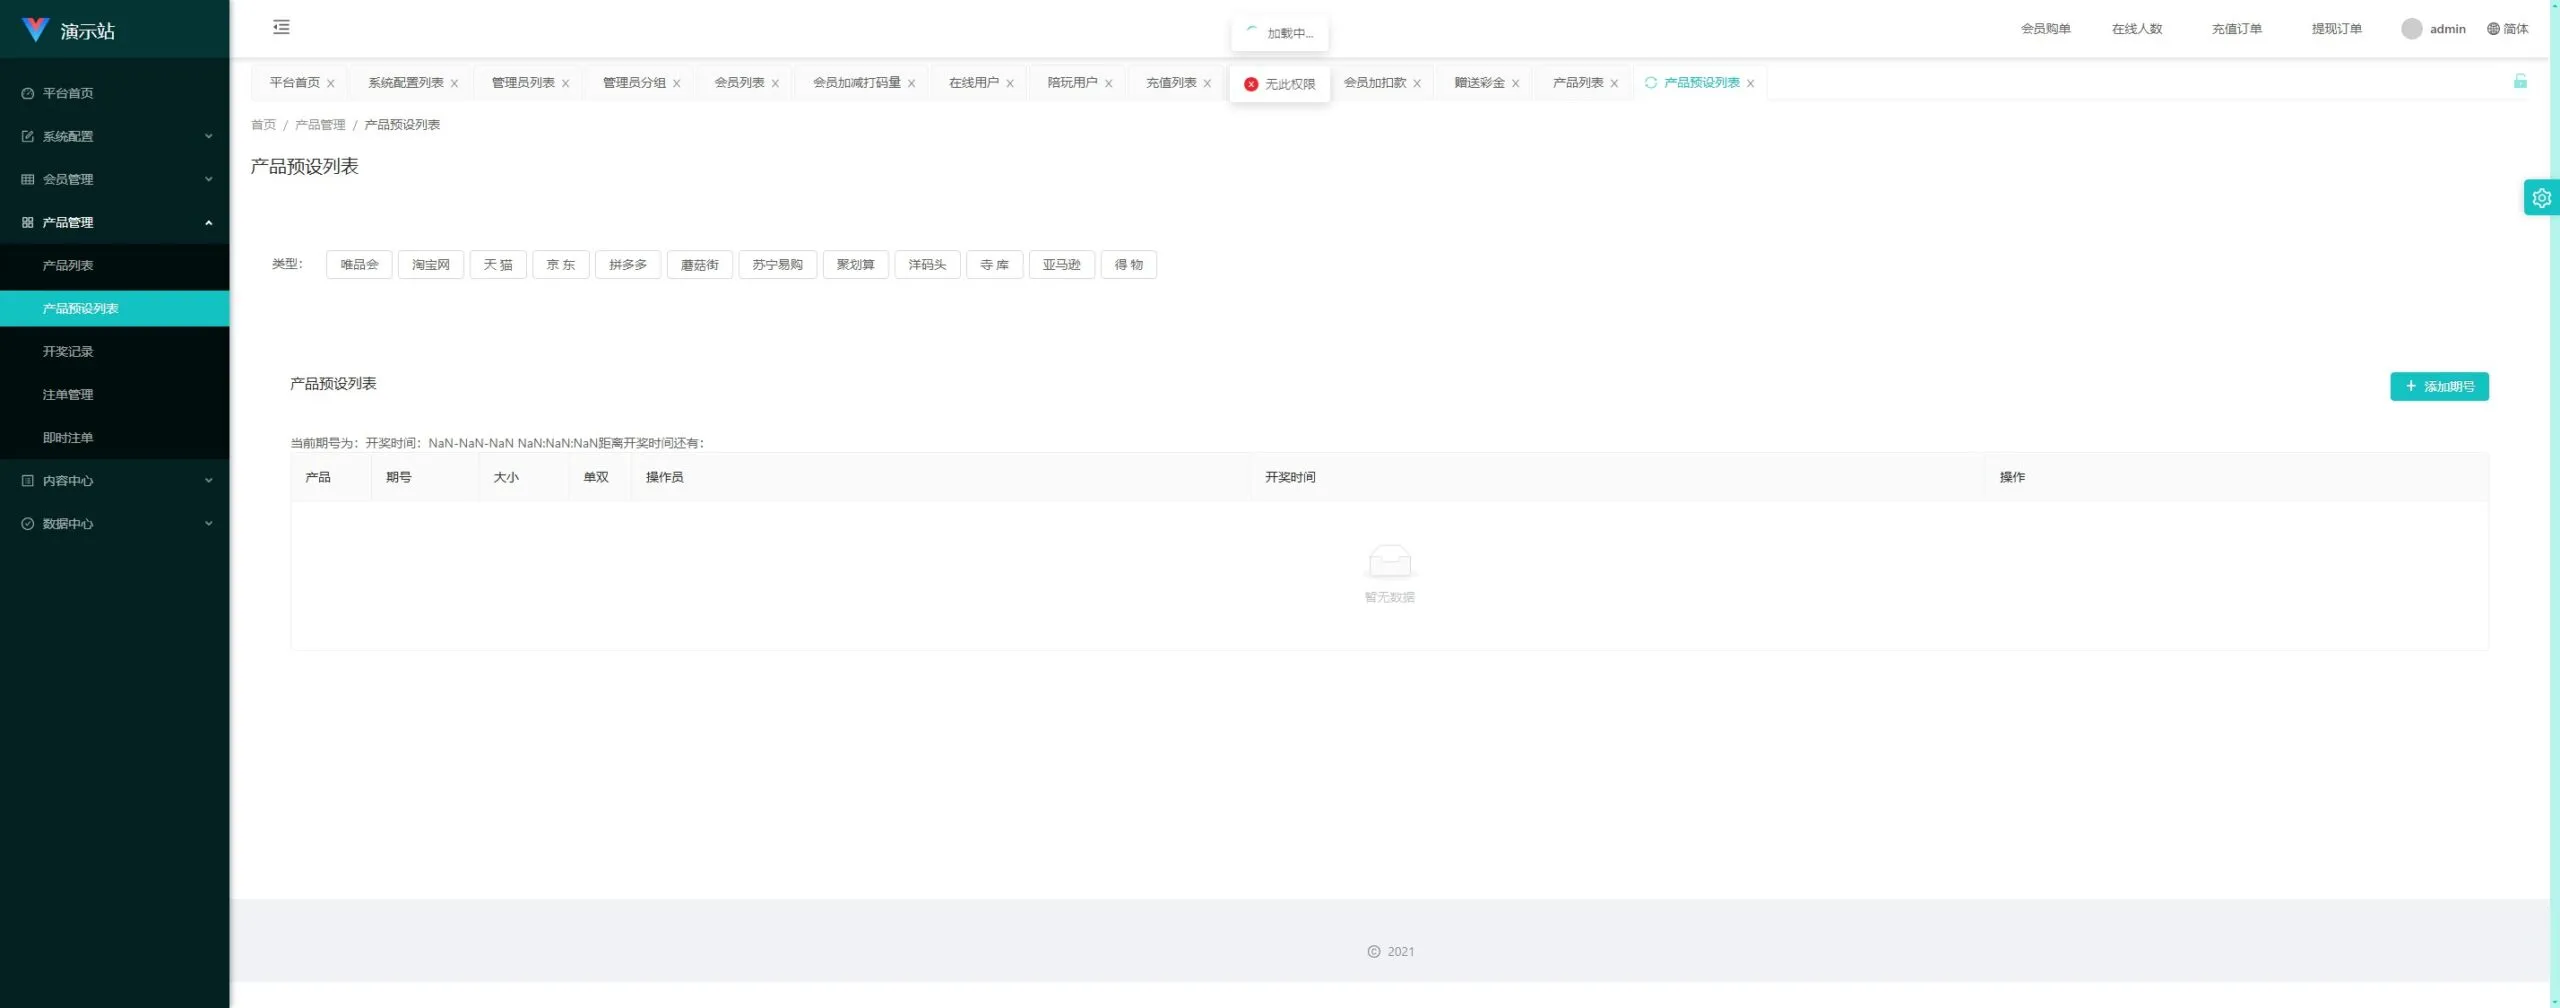Open 提现订单 in top bar
This screenshot has height=1008, width=2560.
point(2336,29)
